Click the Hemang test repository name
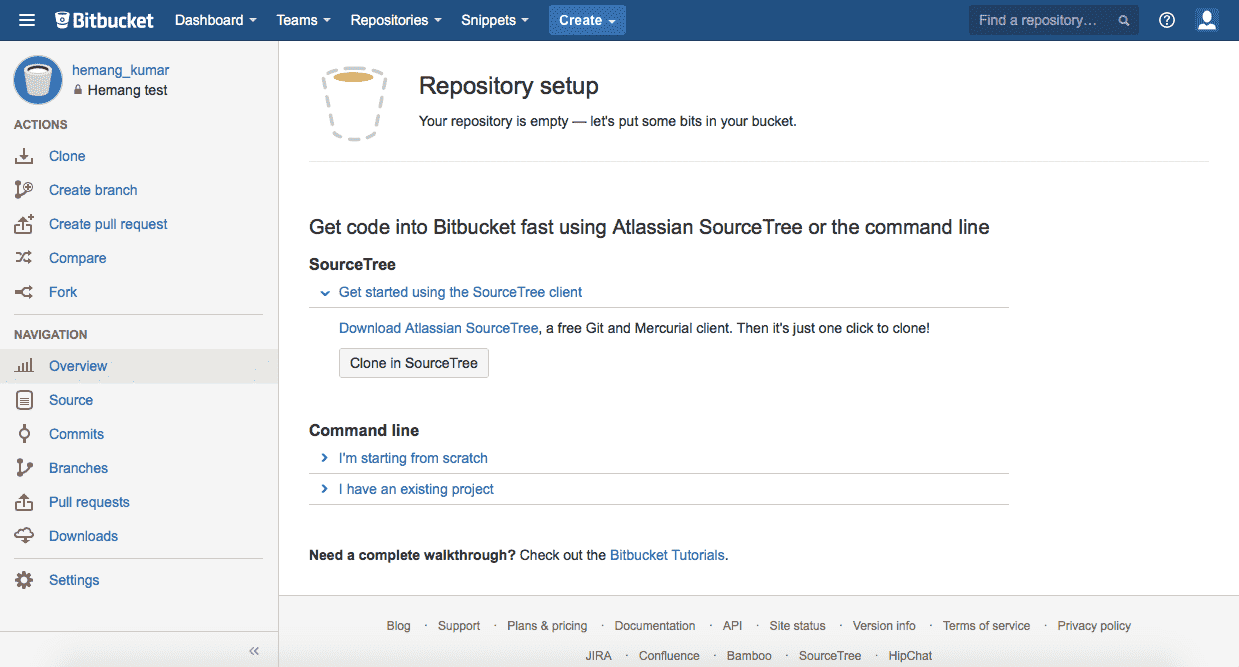 click(x=127, y=90)
